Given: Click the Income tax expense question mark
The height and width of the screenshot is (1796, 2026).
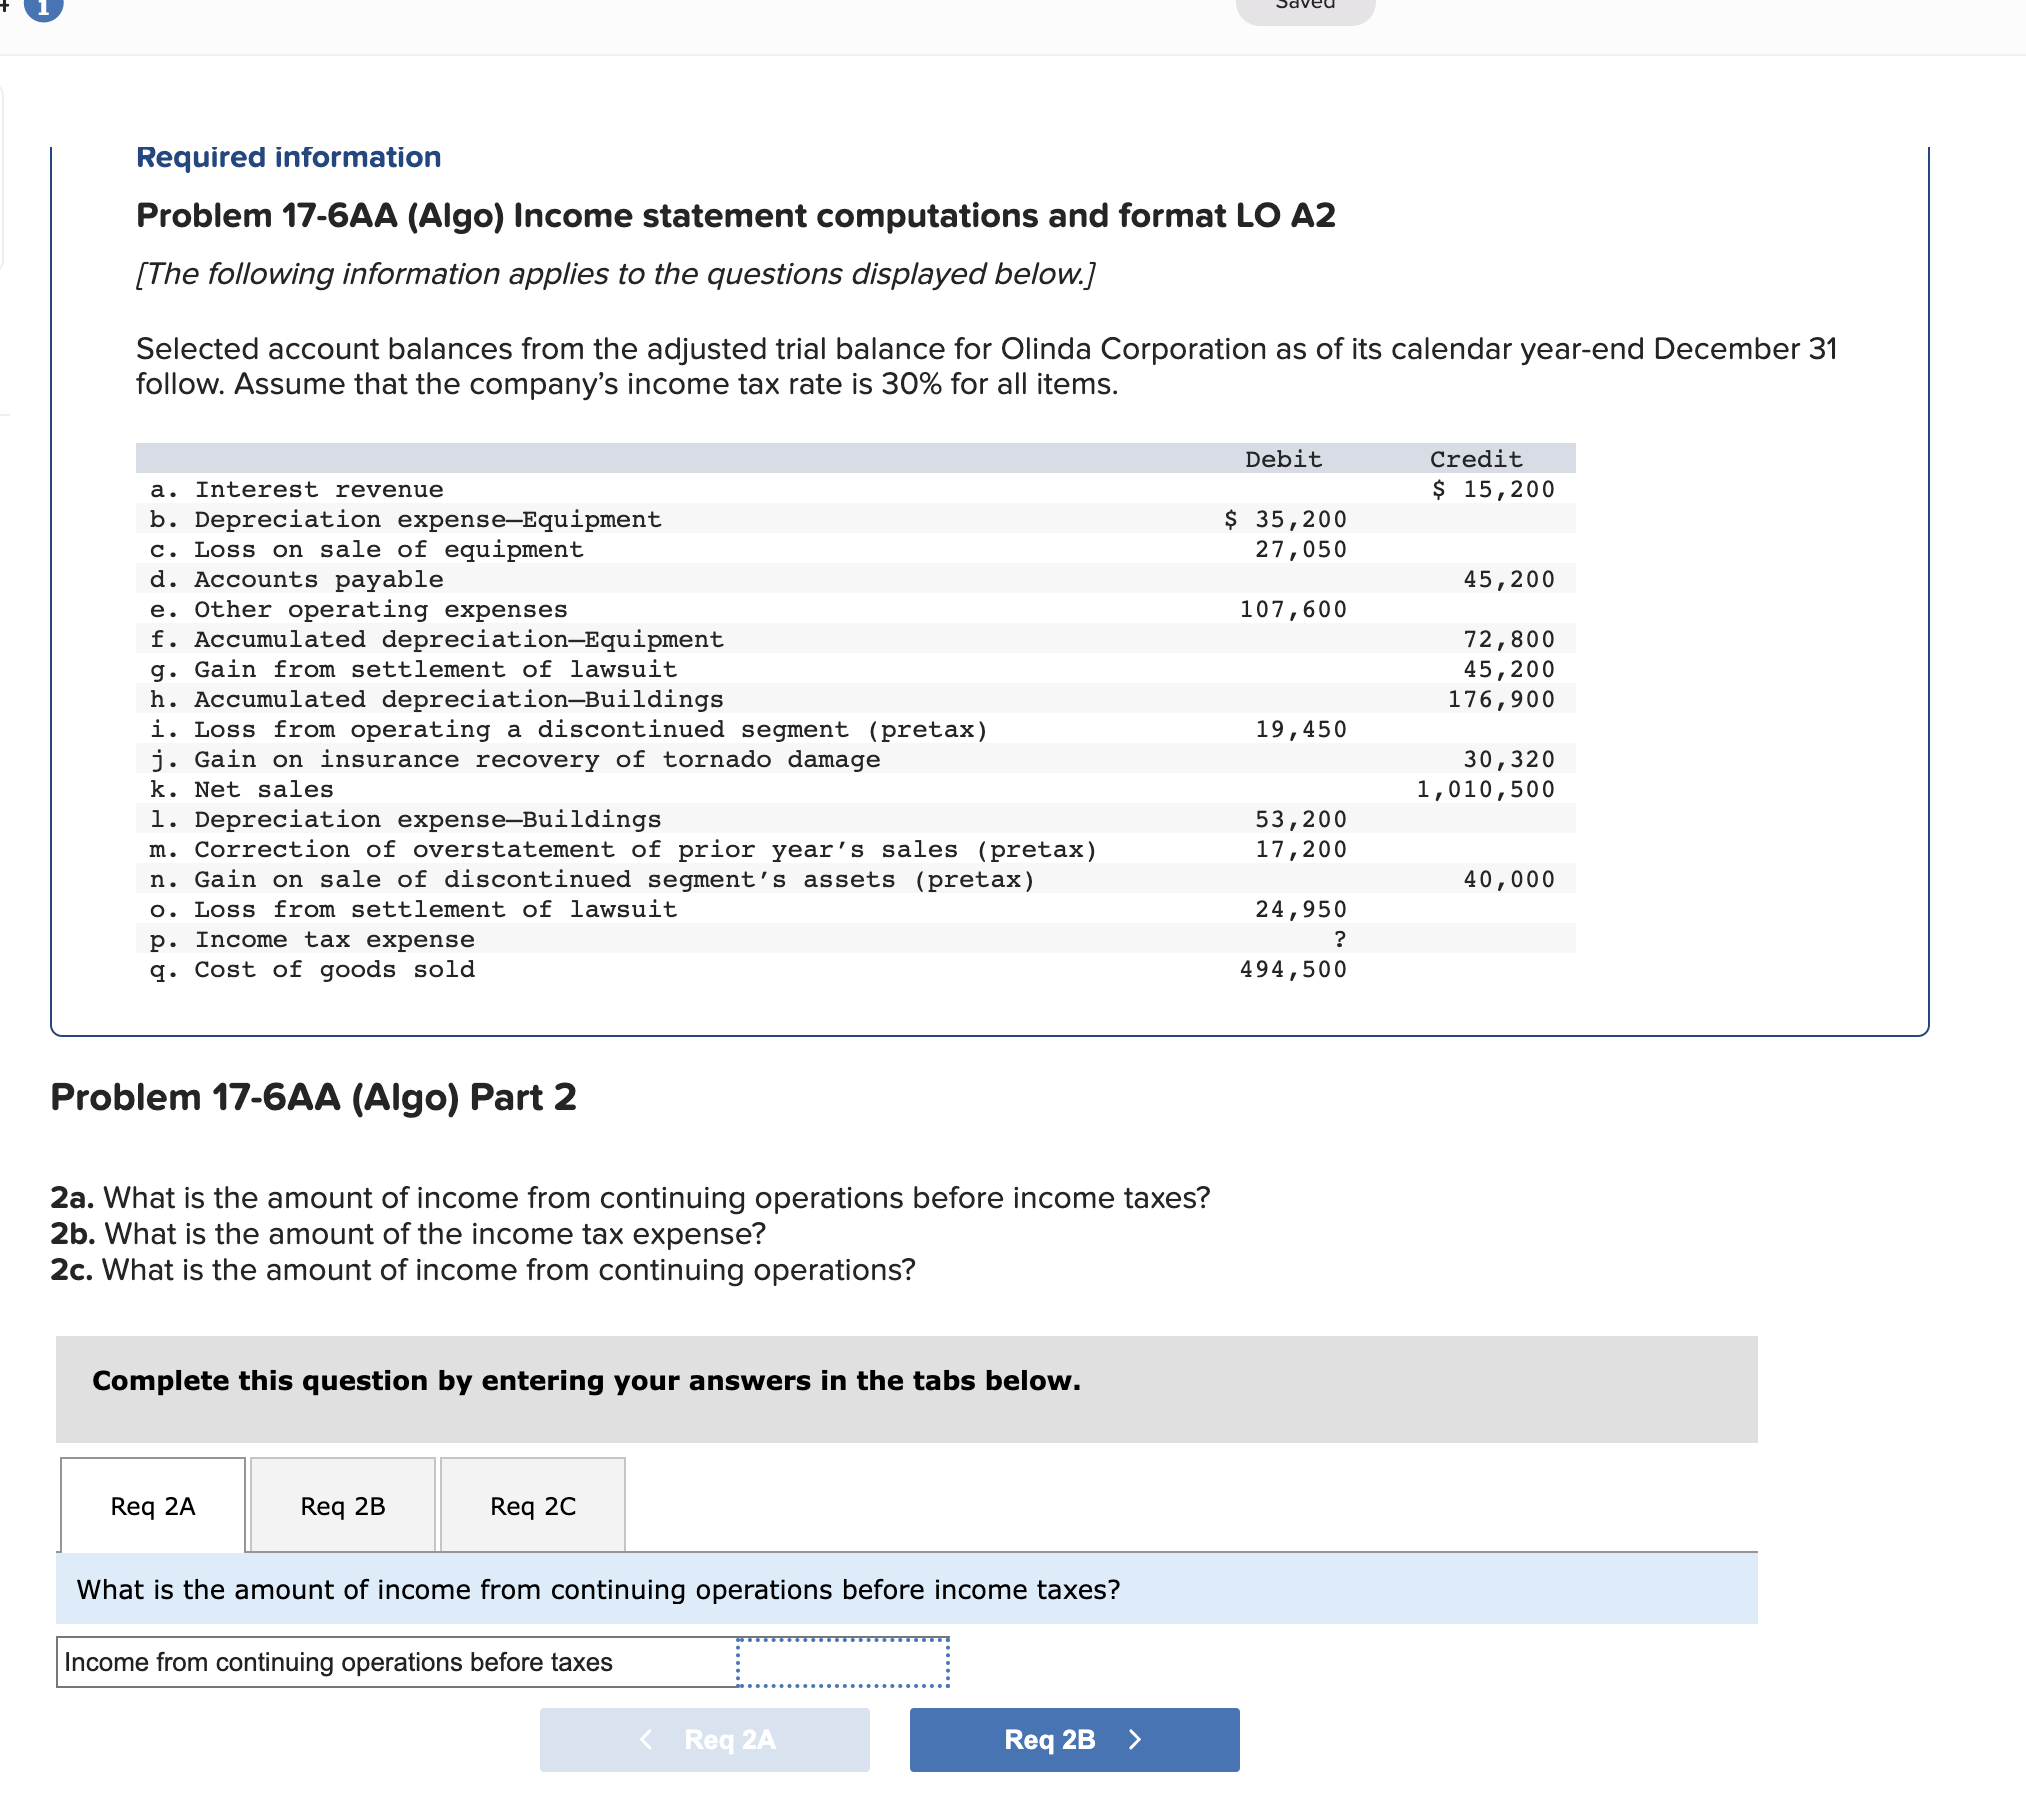Looking at the screenshot, I should tap(1340, 938).
